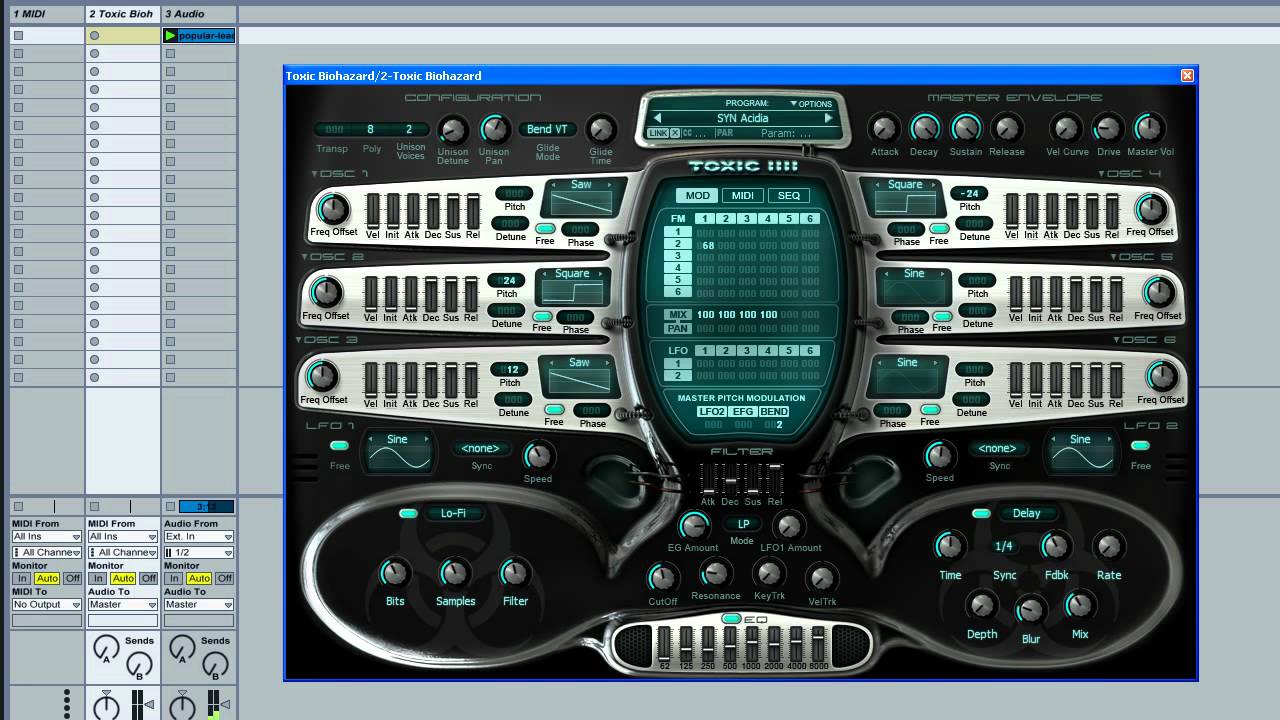
Task: Toggle OSC 1 Free switch
Action: [545, 229]
